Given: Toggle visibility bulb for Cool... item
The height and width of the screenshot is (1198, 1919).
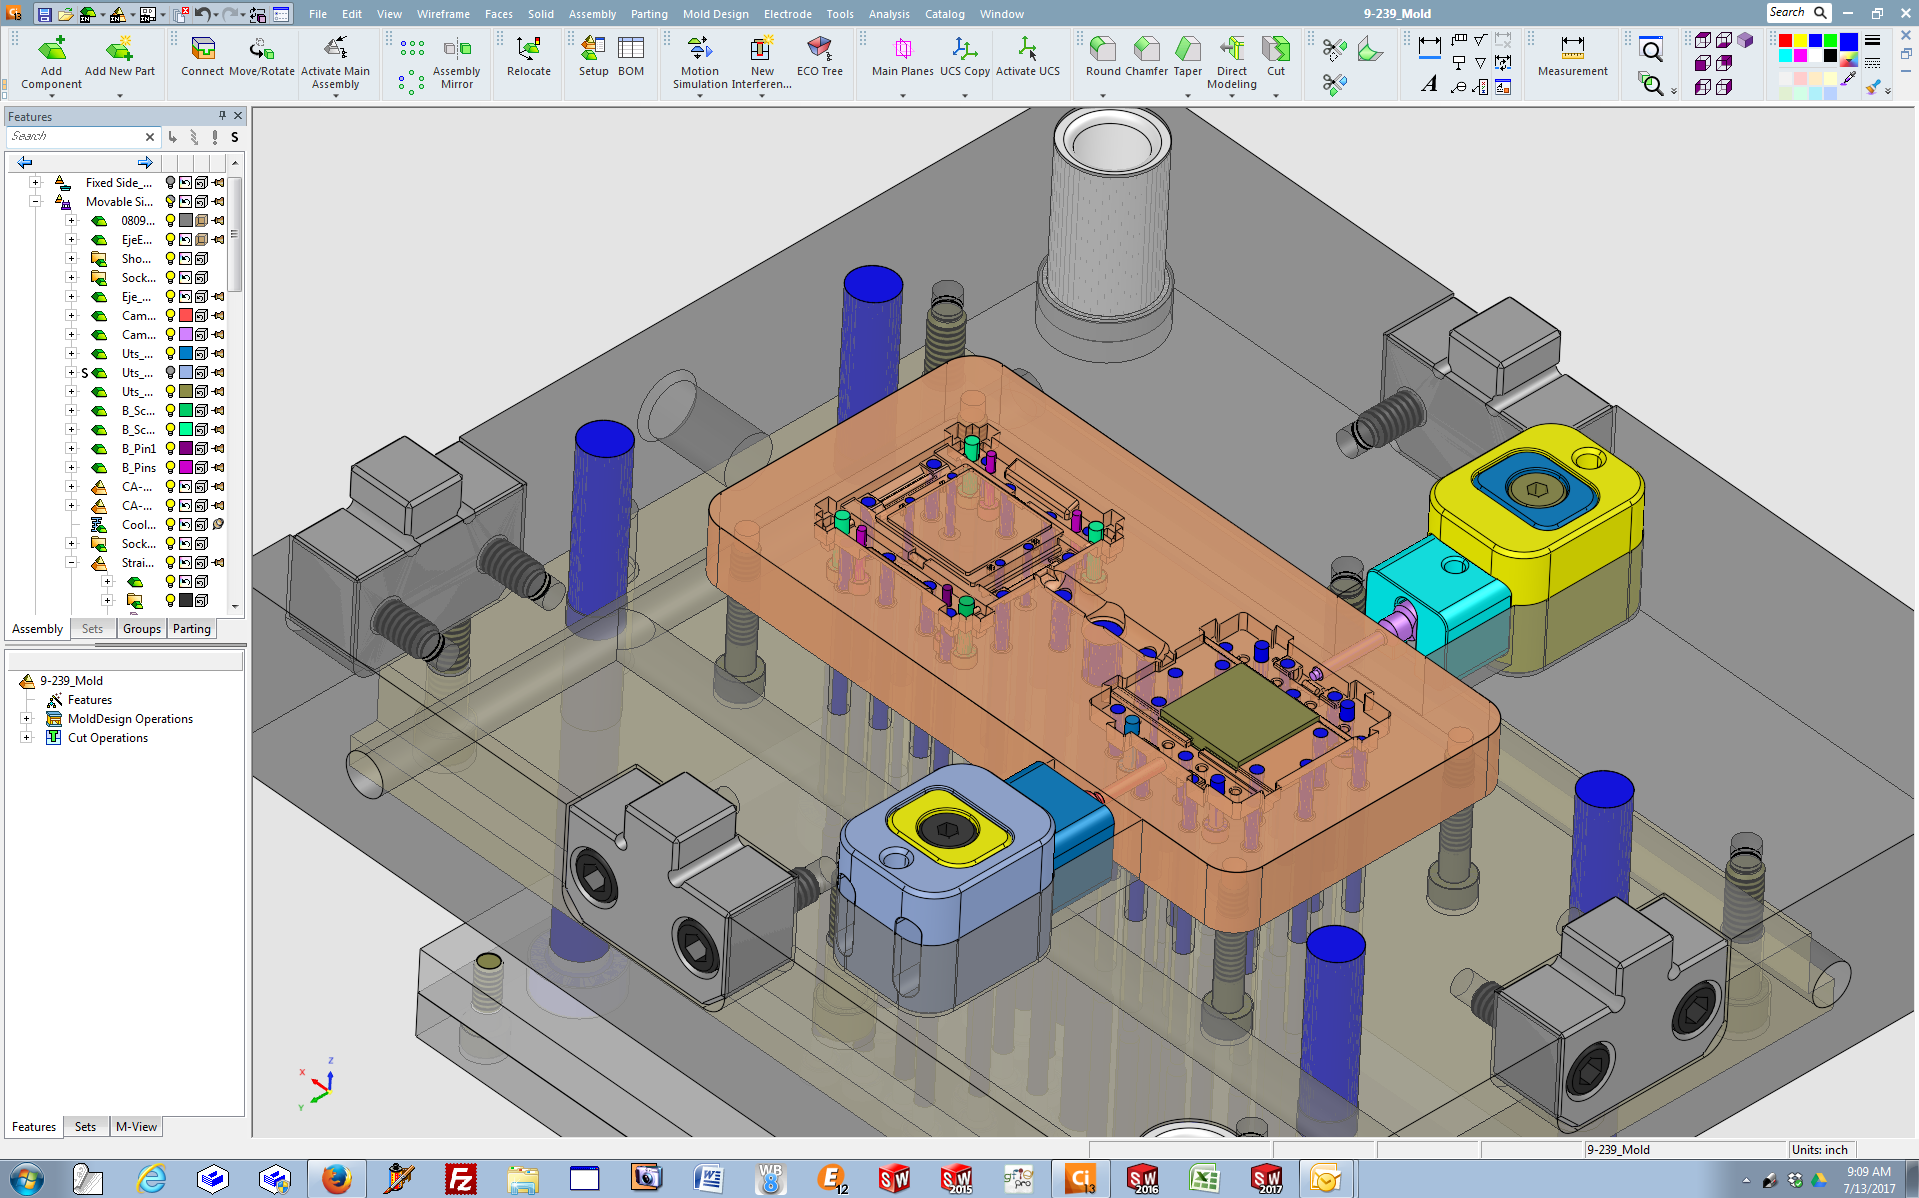Looking at the screenshot, I should pos(170,525).
